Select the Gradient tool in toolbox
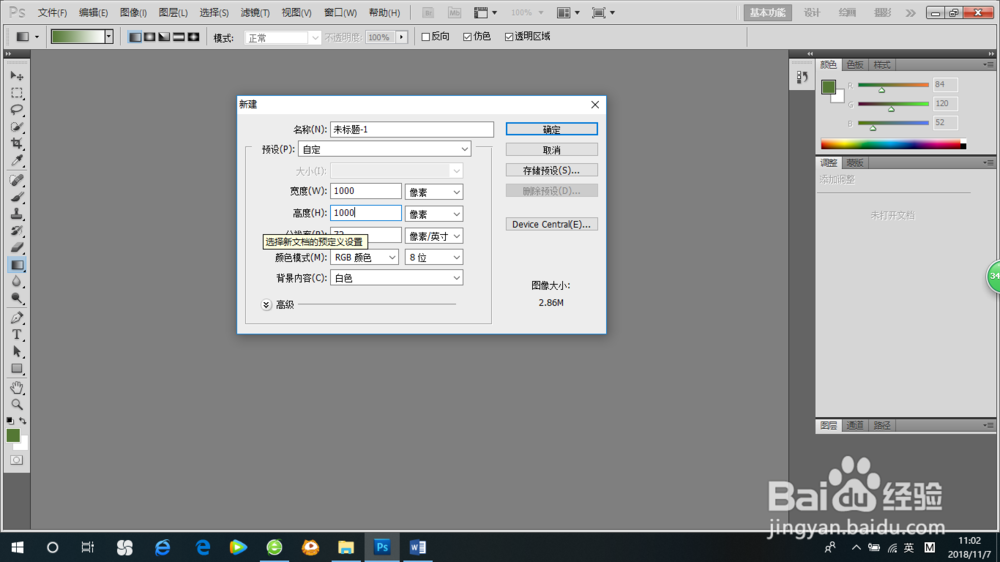The width and height of the screenshot is (1000, 562). point(17,265)
